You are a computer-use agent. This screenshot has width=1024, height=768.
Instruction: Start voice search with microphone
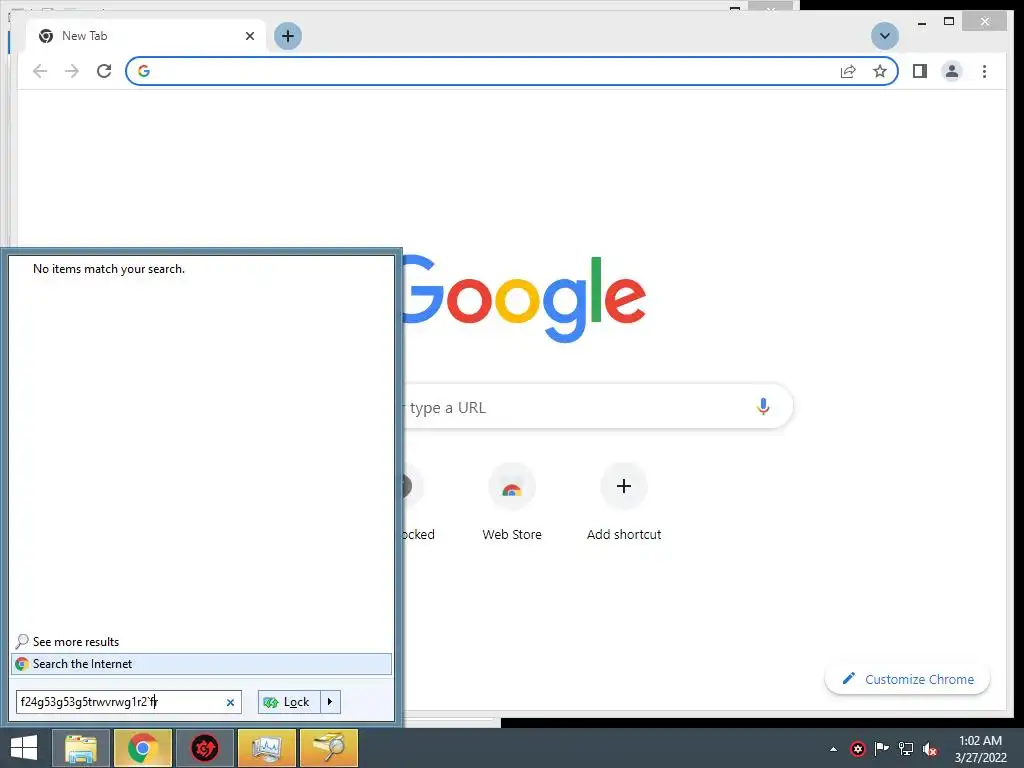(763, 407)
